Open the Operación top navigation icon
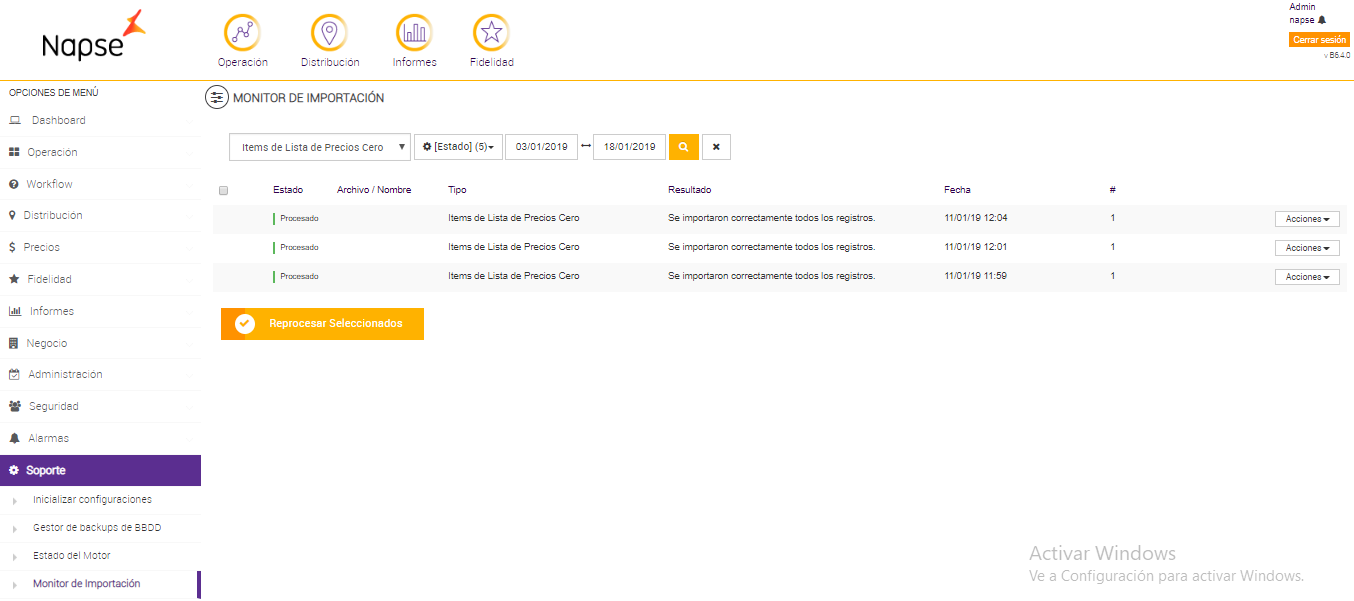This screenshot has width=1354, height=601. click(242, 34)
